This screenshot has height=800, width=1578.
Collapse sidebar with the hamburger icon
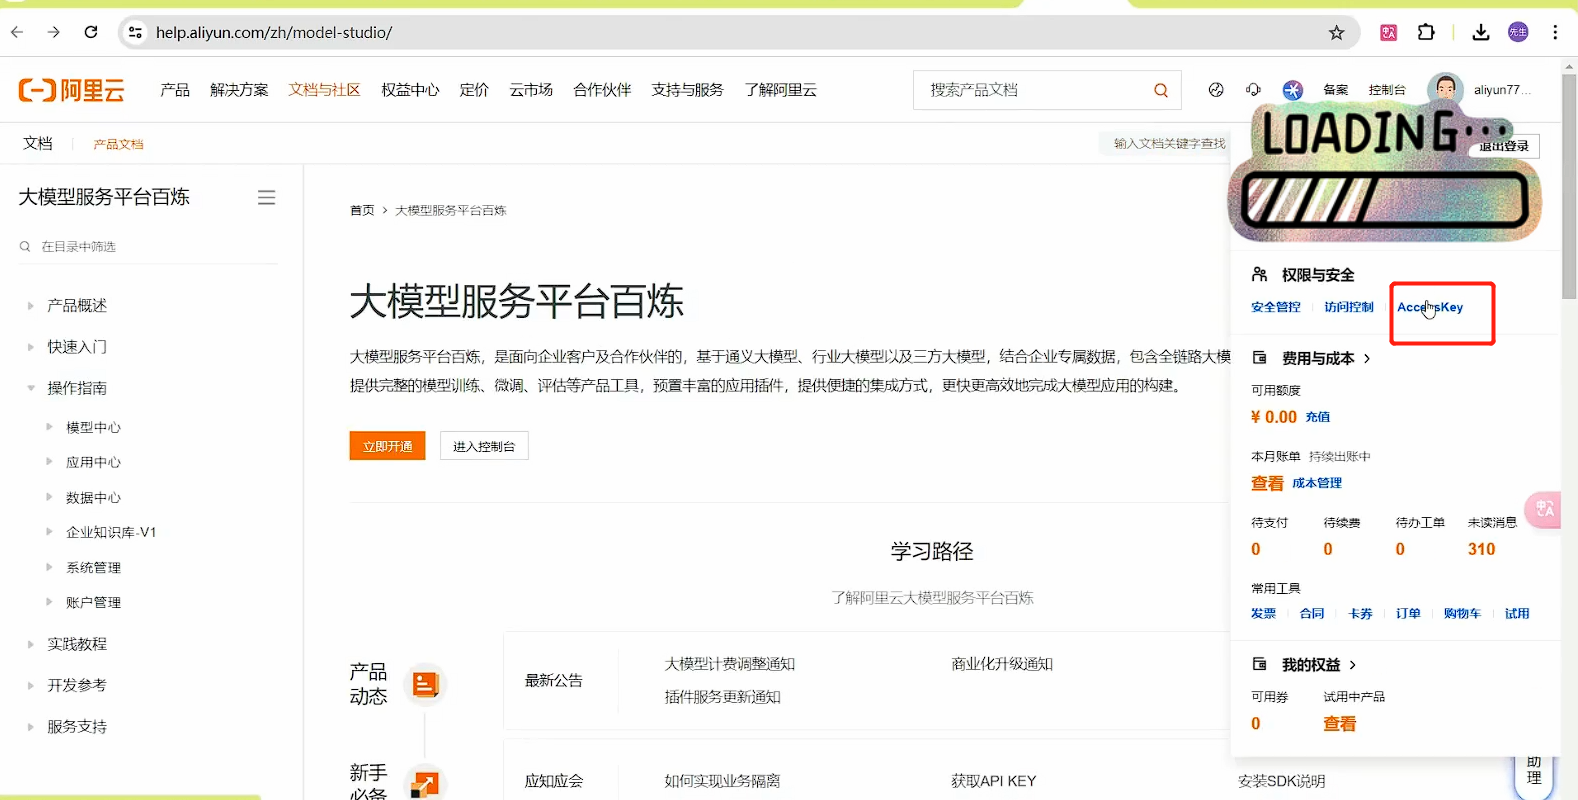point(266,198)
